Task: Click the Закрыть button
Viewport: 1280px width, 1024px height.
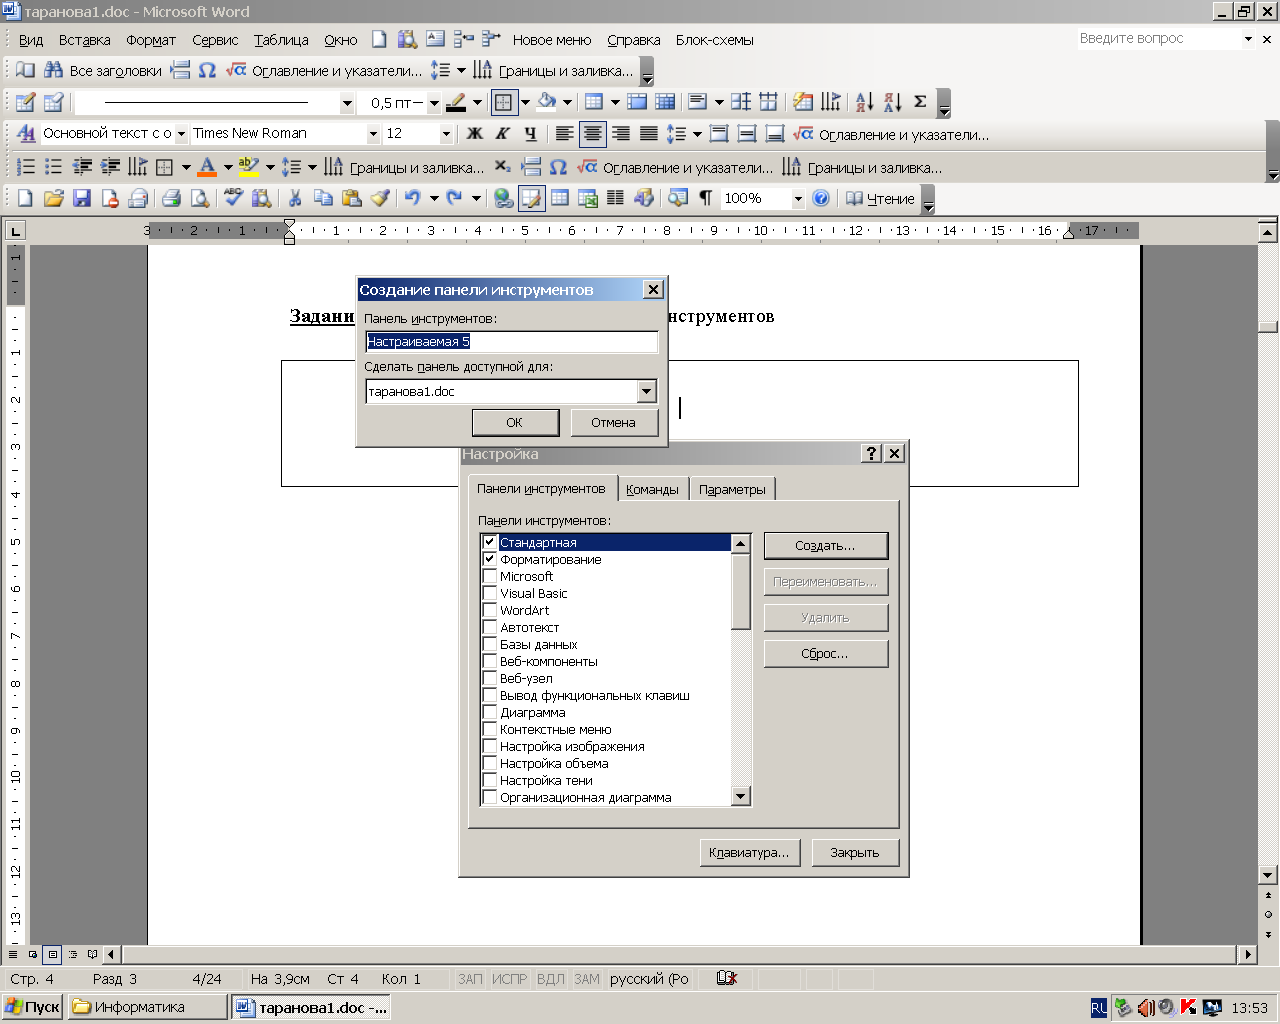Action: pyautogui.click(x=854, y=852)
